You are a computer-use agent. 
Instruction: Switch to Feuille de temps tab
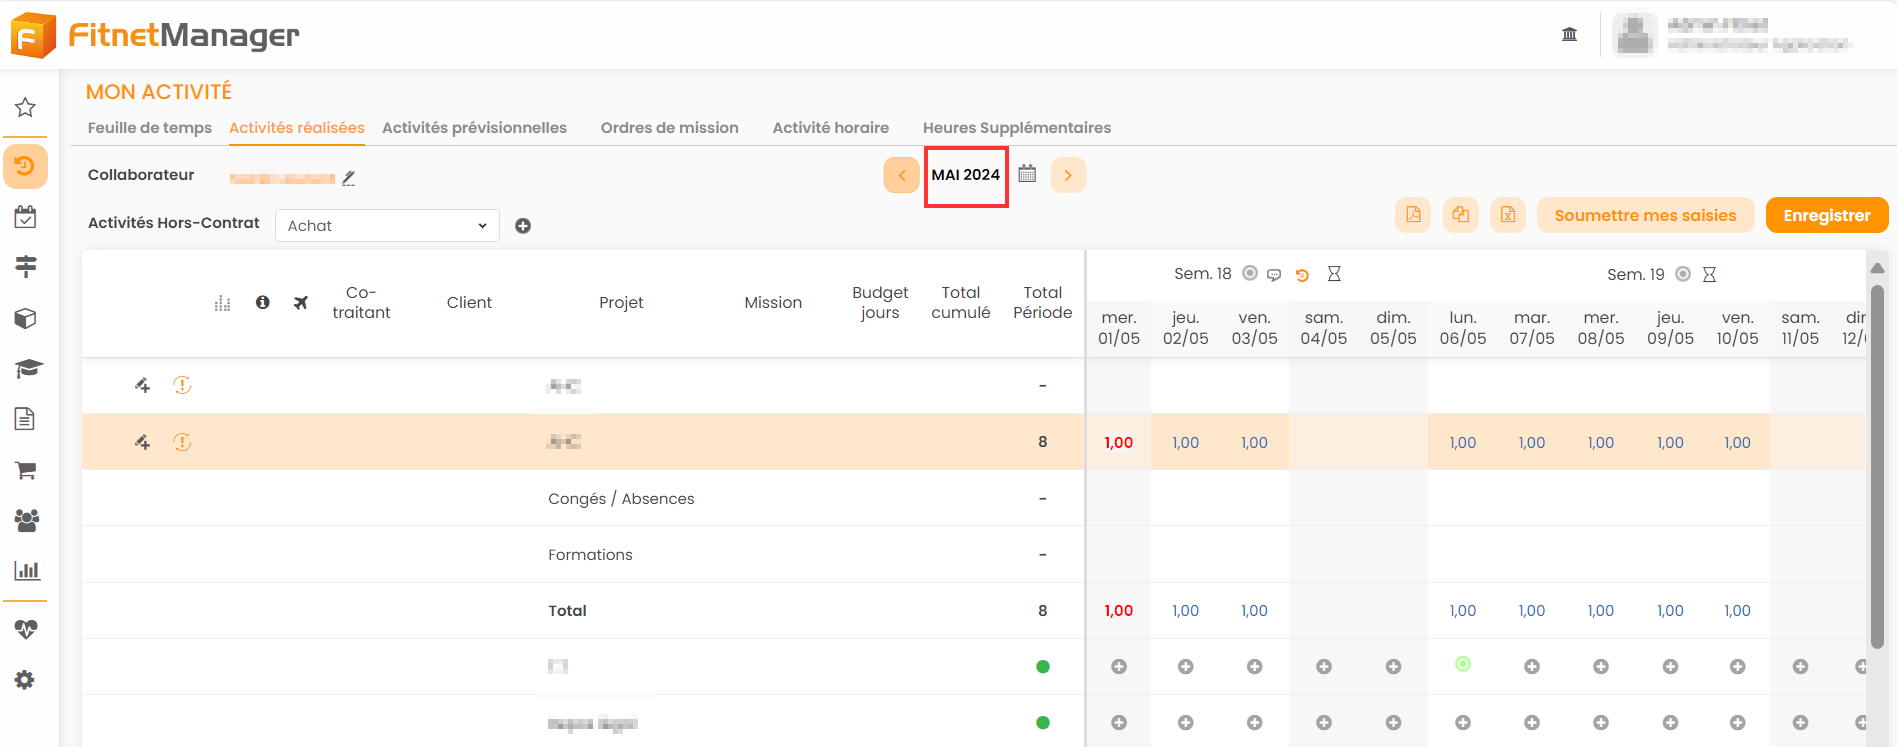[x=150, y=128]
